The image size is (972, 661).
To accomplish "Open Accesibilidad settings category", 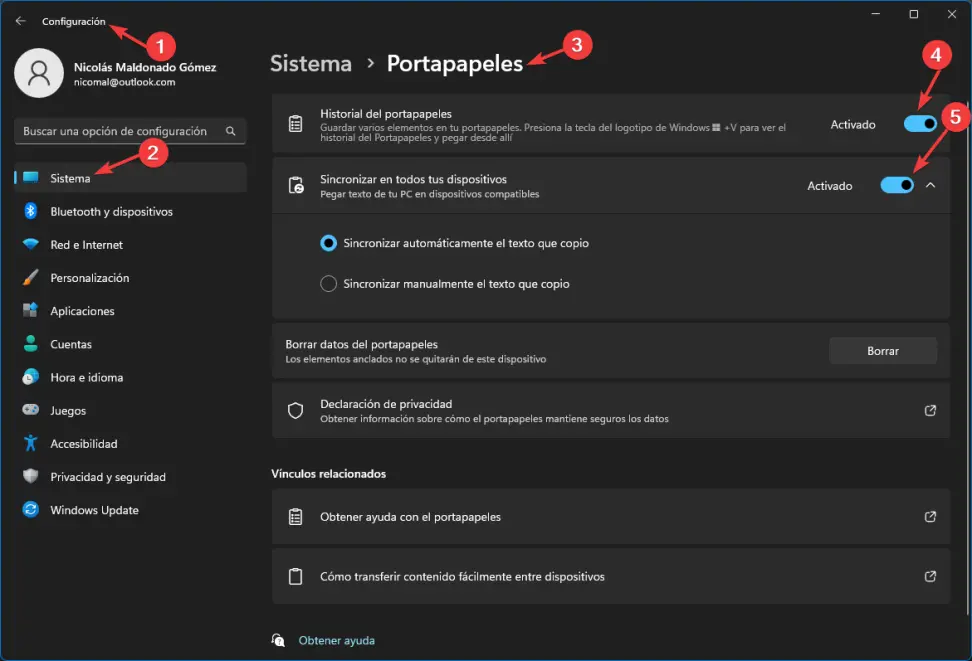I will pos(130,443).
